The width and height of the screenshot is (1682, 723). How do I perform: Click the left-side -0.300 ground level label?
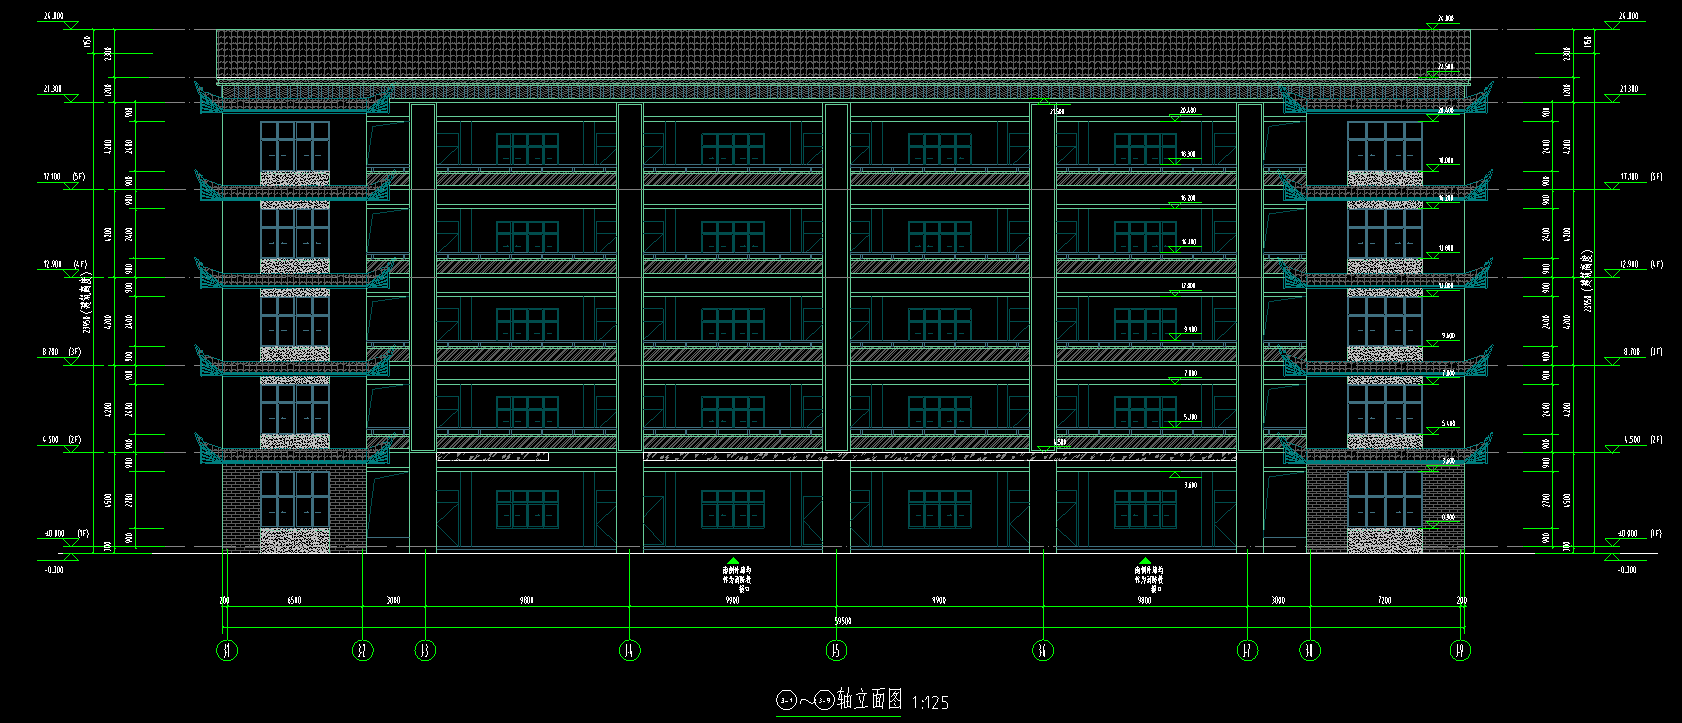54,570
